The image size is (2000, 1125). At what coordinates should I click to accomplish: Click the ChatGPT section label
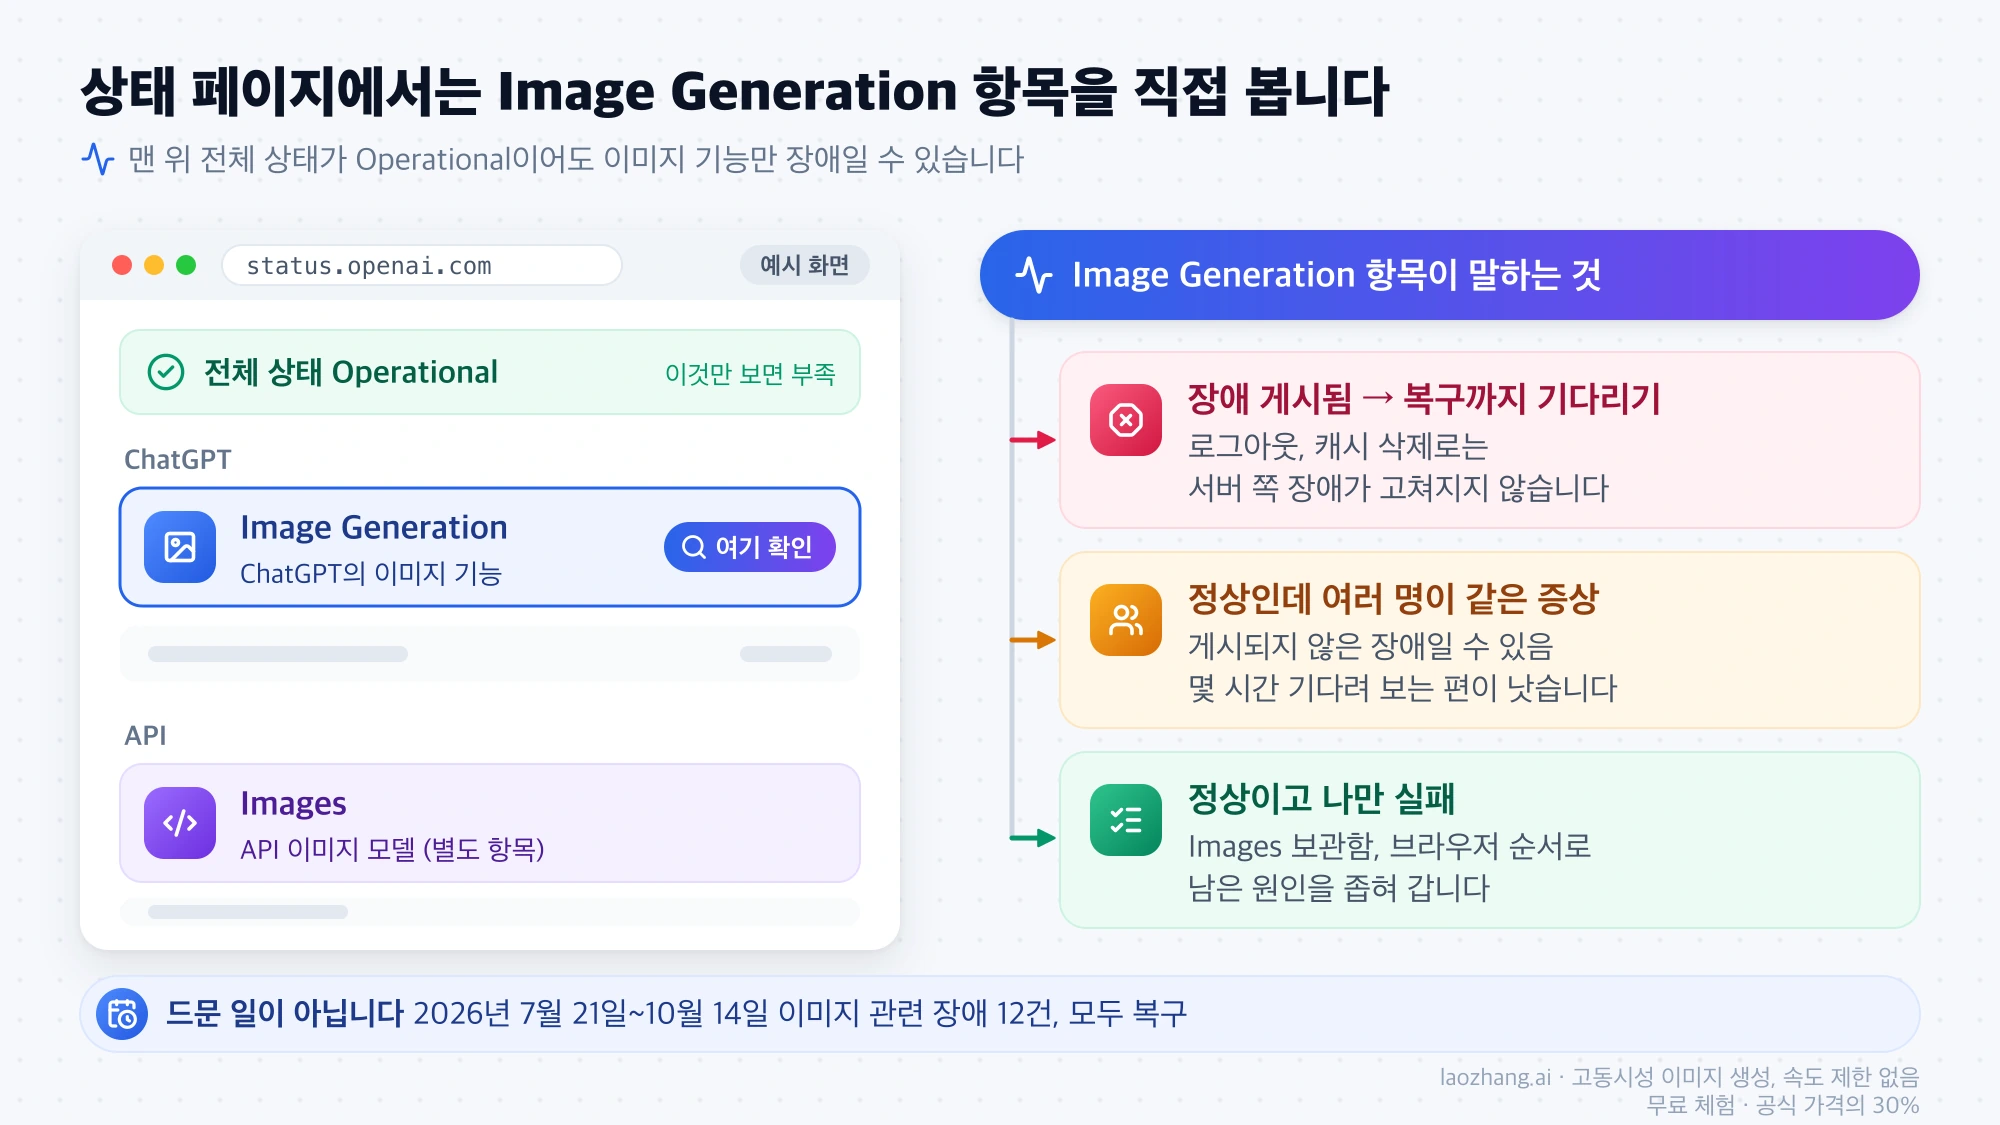[177, 459]
